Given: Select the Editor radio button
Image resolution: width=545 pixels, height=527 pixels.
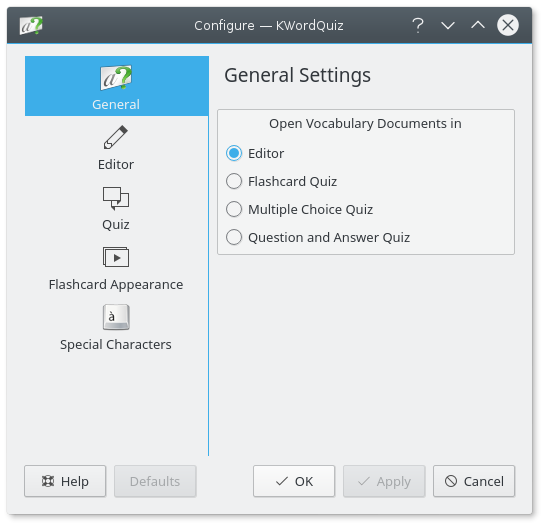Looking at the screenshot, I should pos(234,153).
